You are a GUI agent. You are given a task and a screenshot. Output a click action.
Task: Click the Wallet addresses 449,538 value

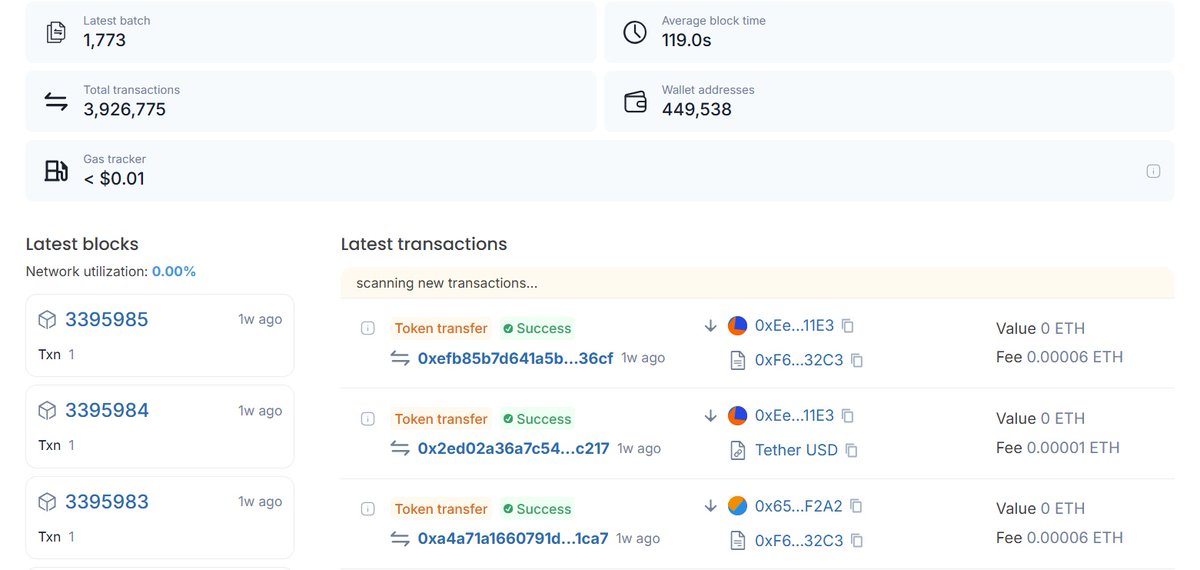(697, 110)
